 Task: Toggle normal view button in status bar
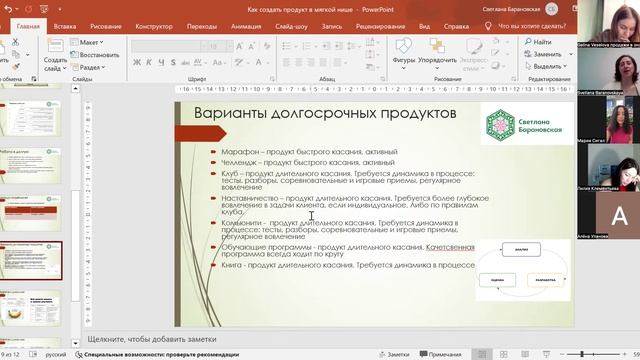(482, 354)
